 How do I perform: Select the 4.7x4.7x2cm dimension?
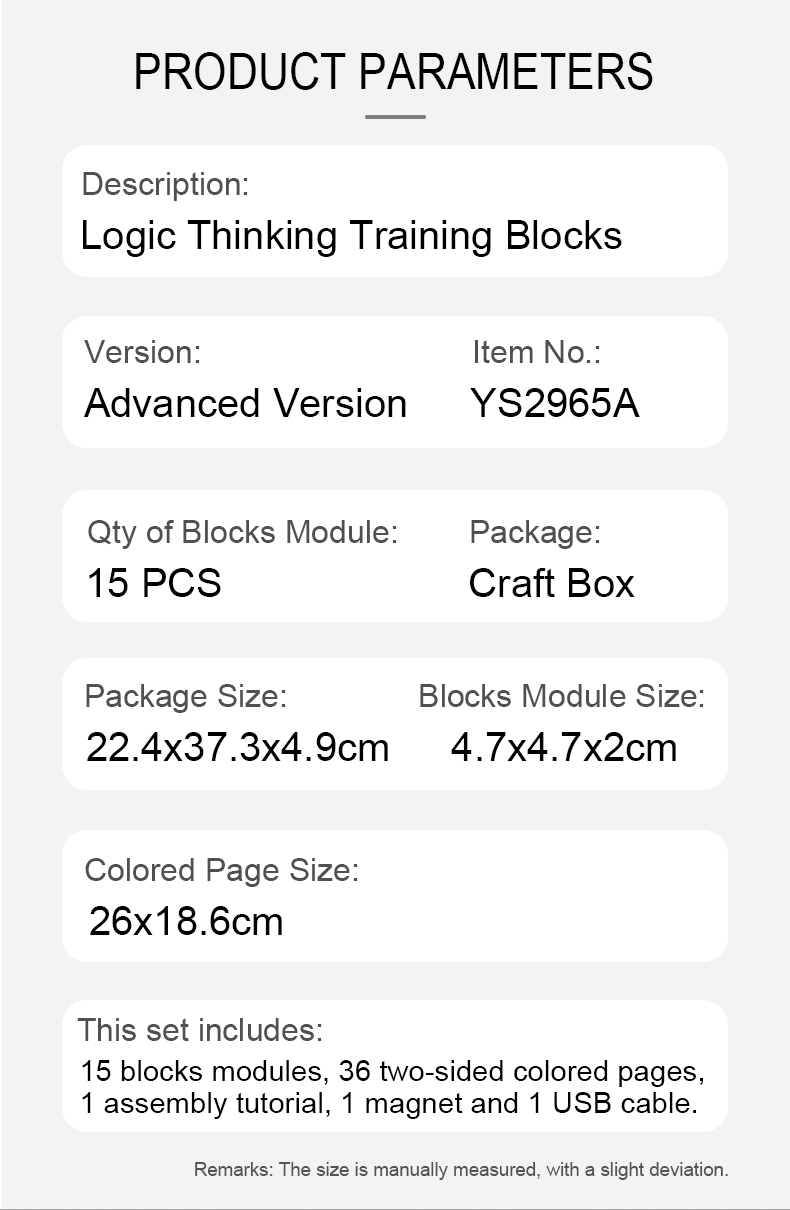(564, 747)
